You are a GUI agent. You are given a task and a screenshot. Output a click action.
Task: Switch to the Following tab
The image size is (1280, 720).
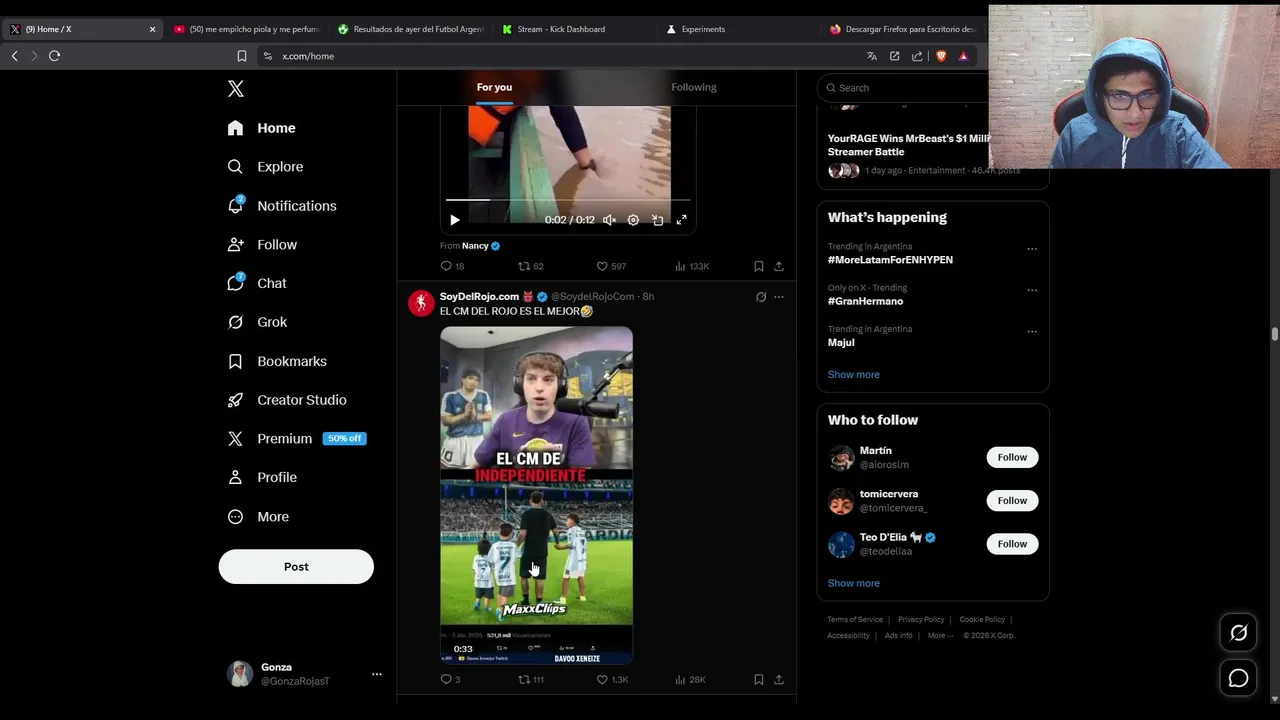click(694, 88)
